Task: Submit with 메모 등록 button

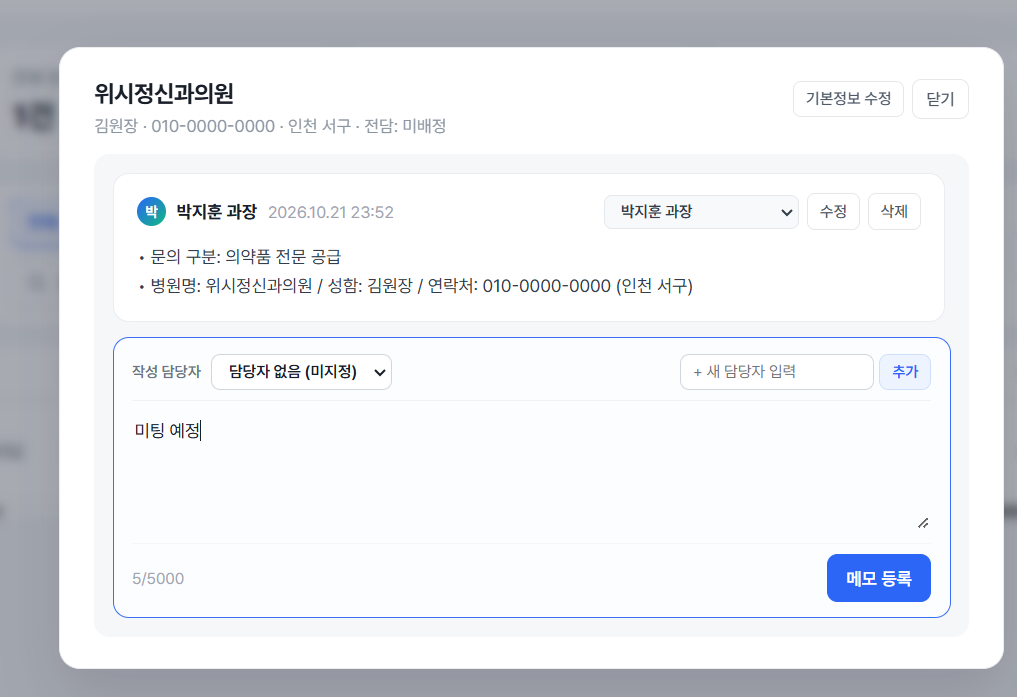Action: pyautogui.click(x=878, y=578)
